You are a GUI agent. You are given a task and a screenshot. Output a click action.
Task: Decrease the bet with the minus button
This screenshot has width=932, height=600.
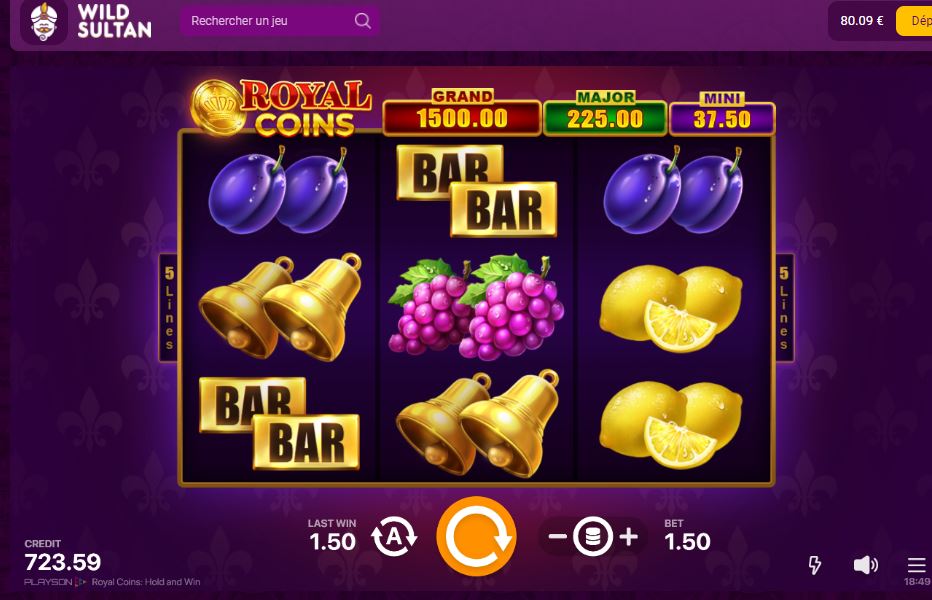pyautogui.click(x=557, y=536)
